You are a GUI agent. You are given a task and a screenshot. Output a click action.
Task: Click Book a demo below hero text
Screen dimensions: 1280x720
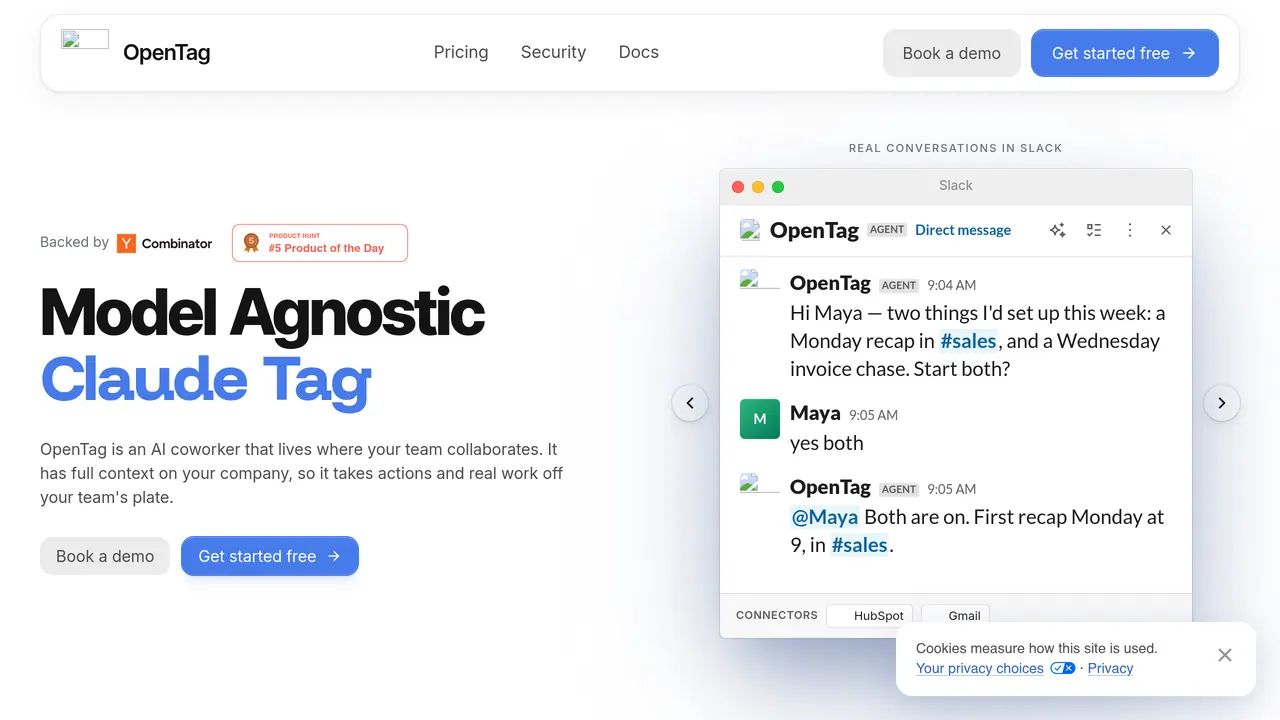(105, 556)
